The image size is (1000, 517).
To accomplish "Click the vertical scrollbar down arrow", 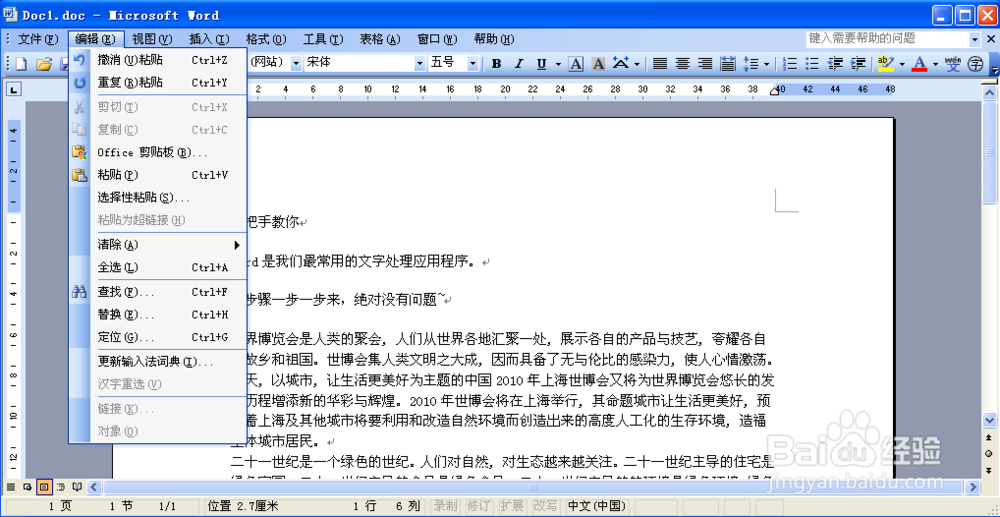I will pyautogui.click(x=989, y=419).
